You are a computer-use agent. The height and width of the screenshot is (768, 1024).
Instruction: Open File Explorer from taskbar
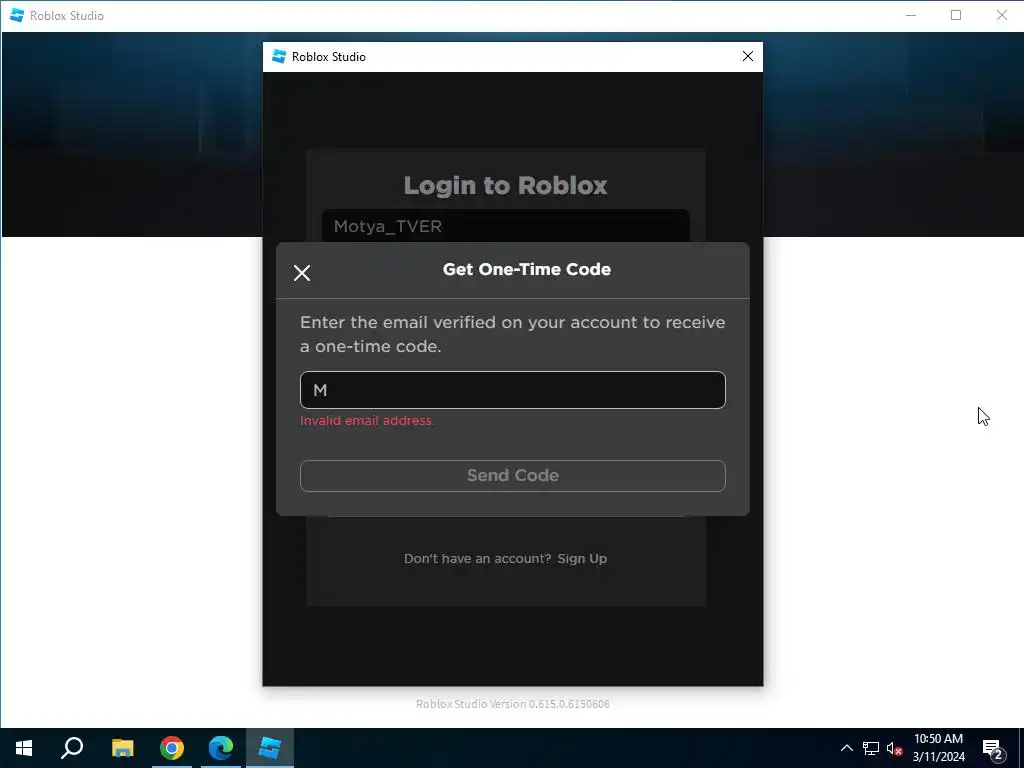point(122,748)
